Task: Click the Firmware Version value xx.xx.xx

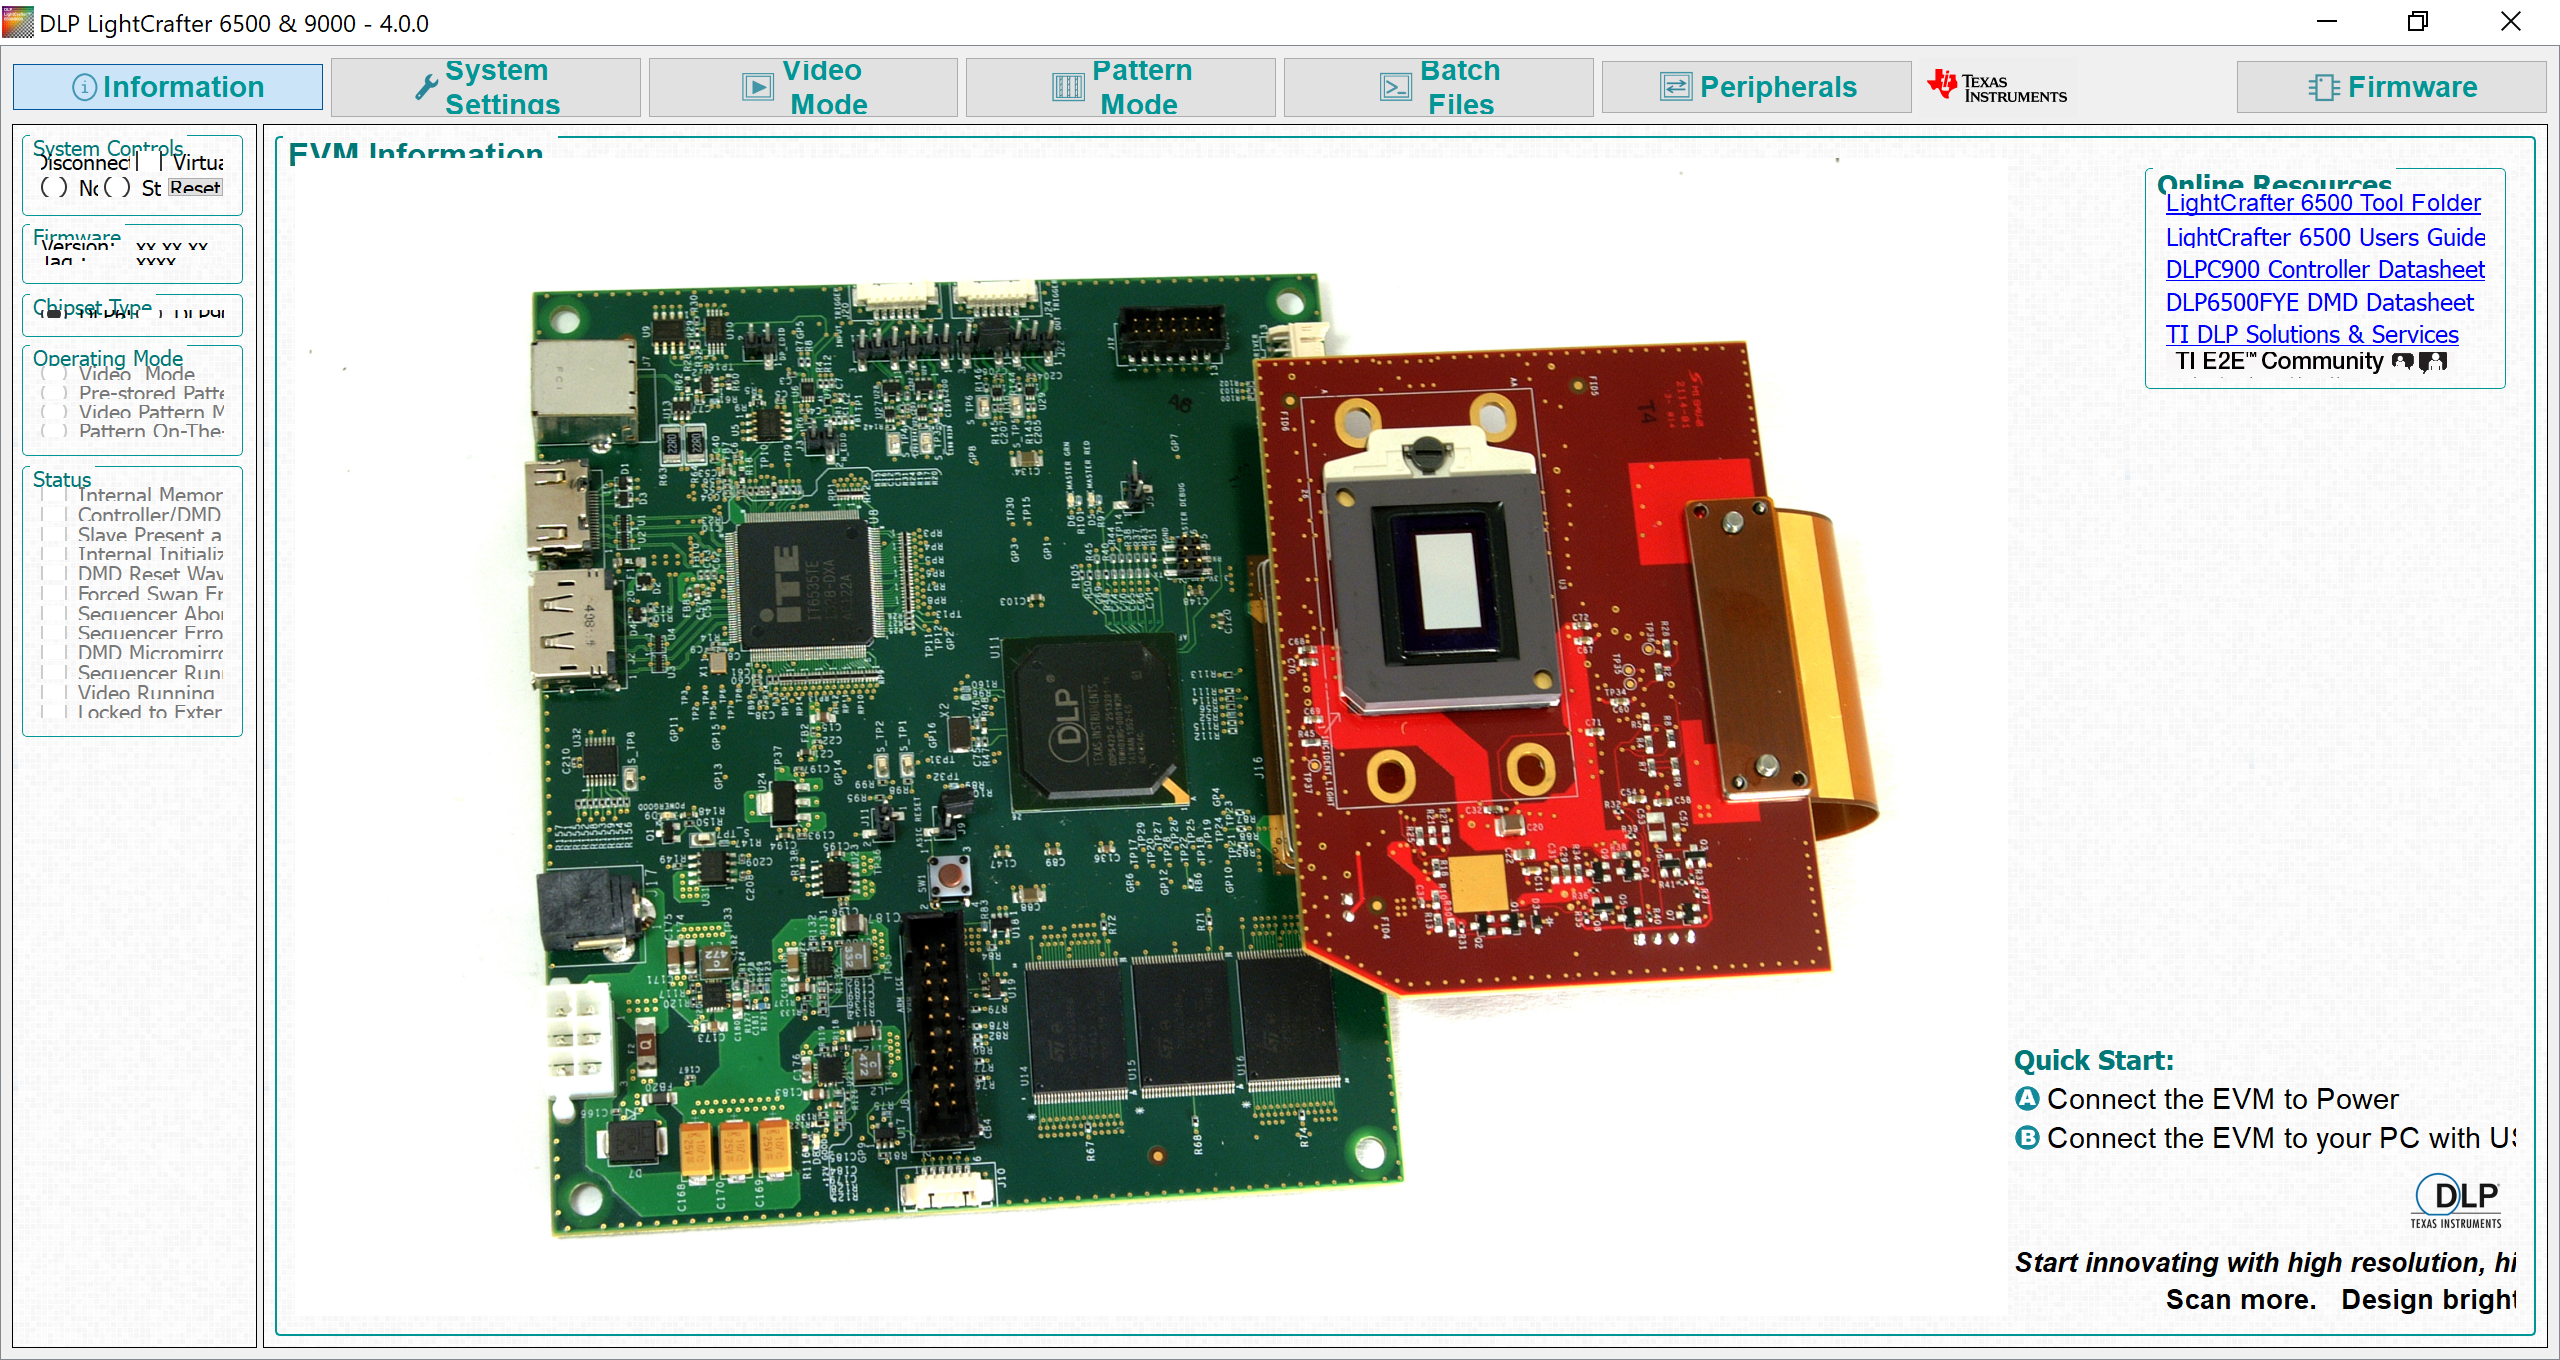Action: pos(172,247)
